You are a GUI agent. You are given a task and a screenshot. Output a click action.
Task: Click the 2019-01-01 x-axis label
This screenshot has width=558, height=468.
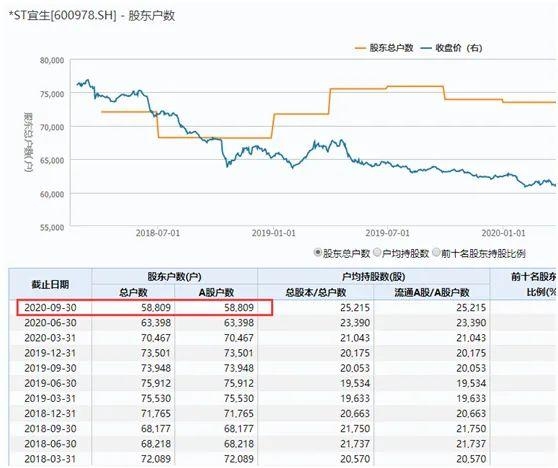click(x=274, y=233)
